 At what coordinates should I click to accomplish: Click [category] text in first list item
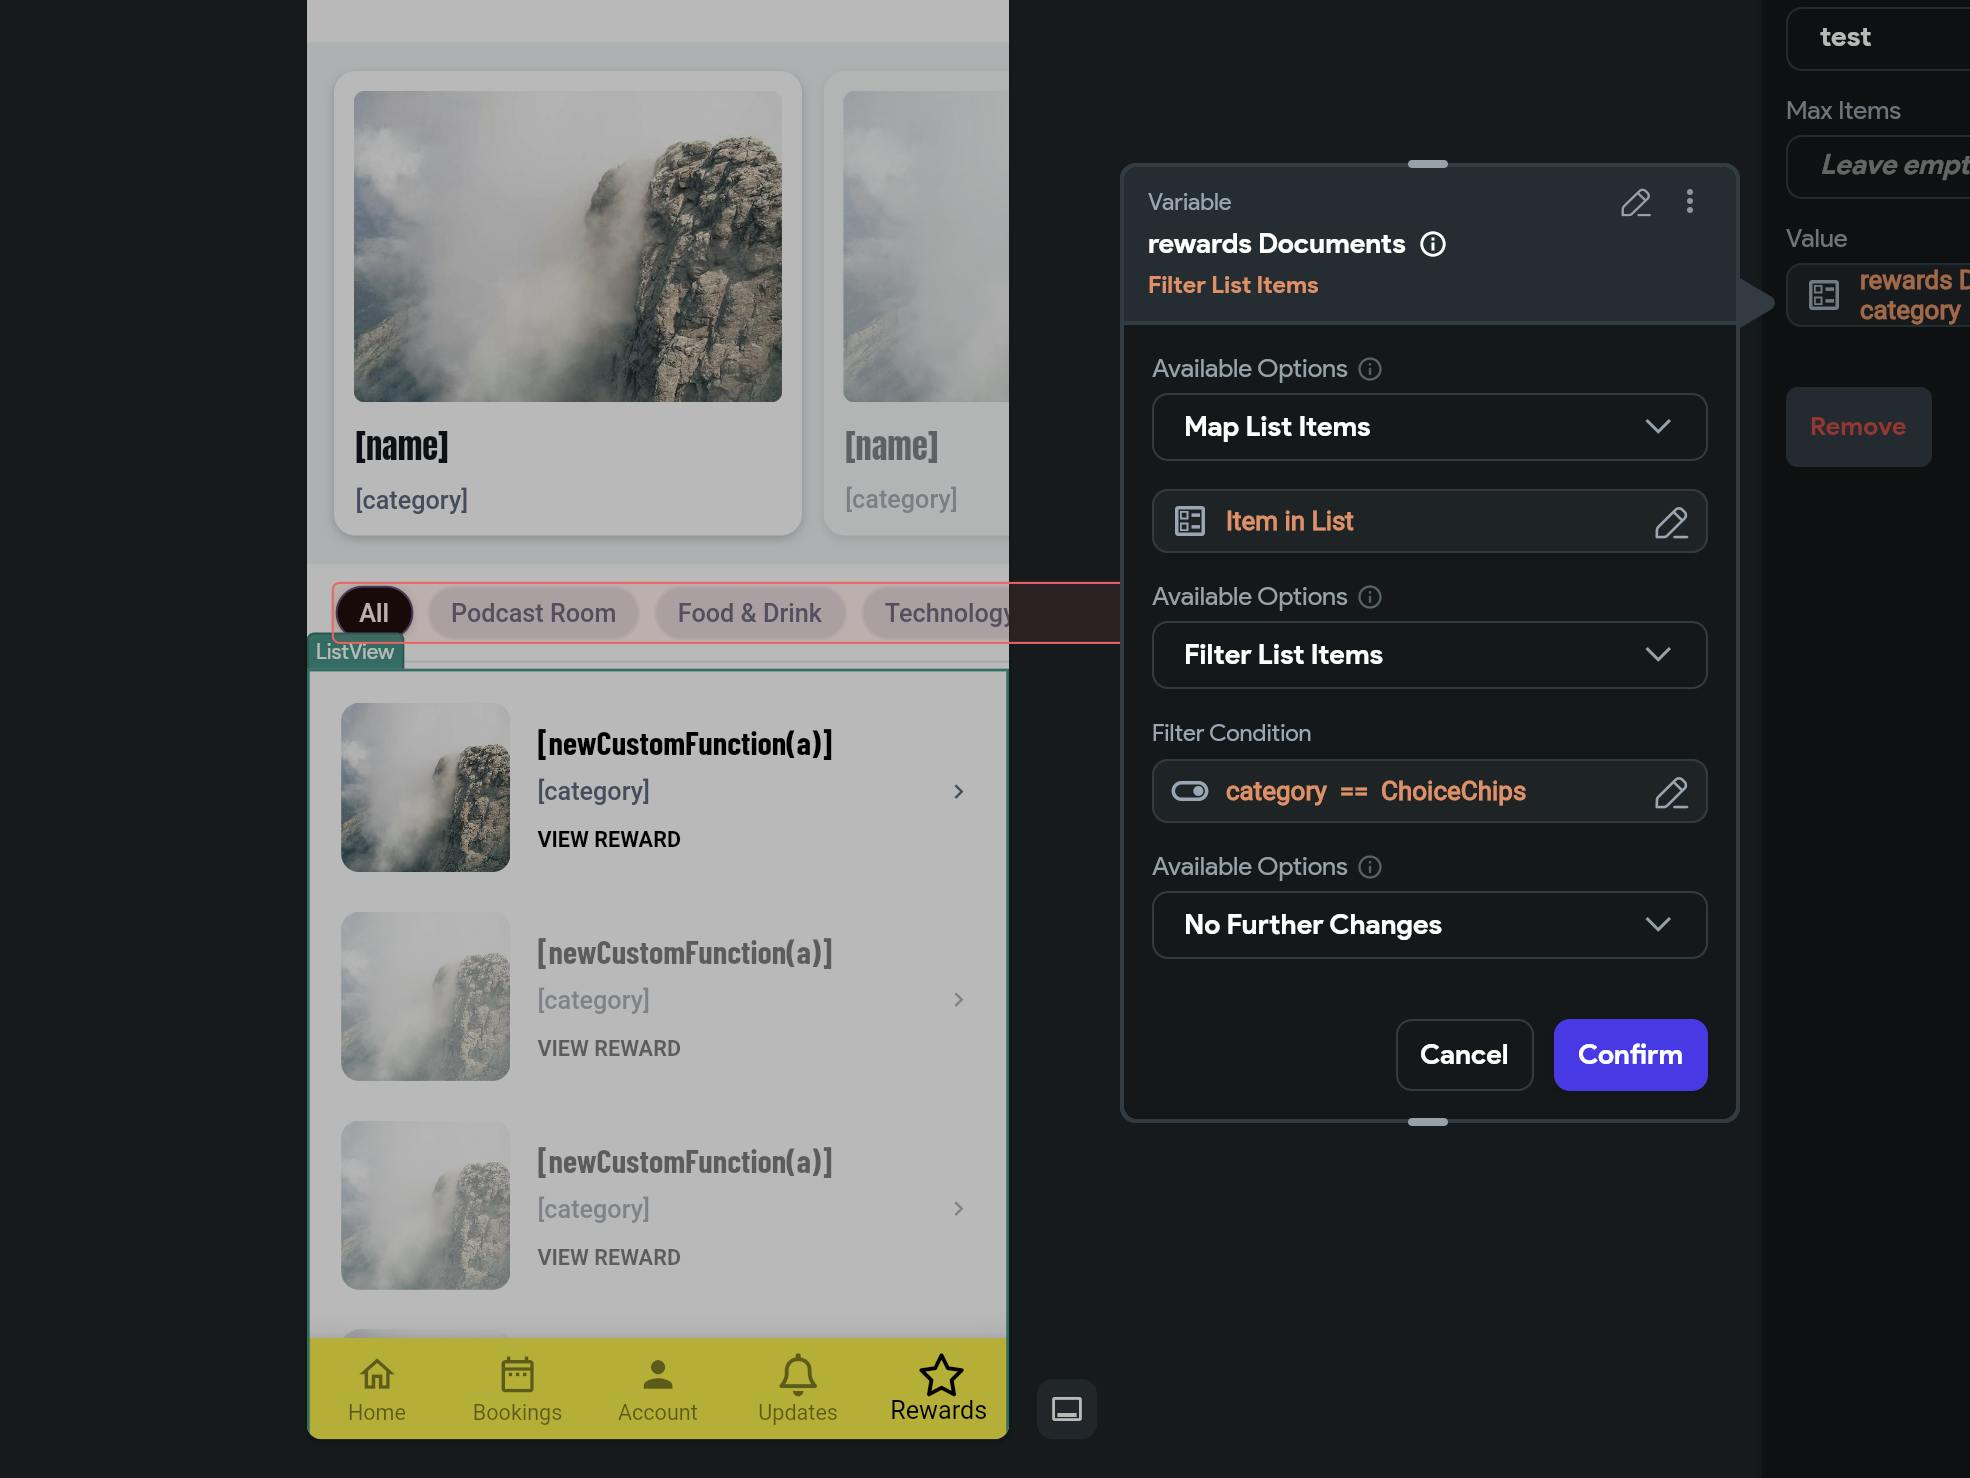point(594,791)
